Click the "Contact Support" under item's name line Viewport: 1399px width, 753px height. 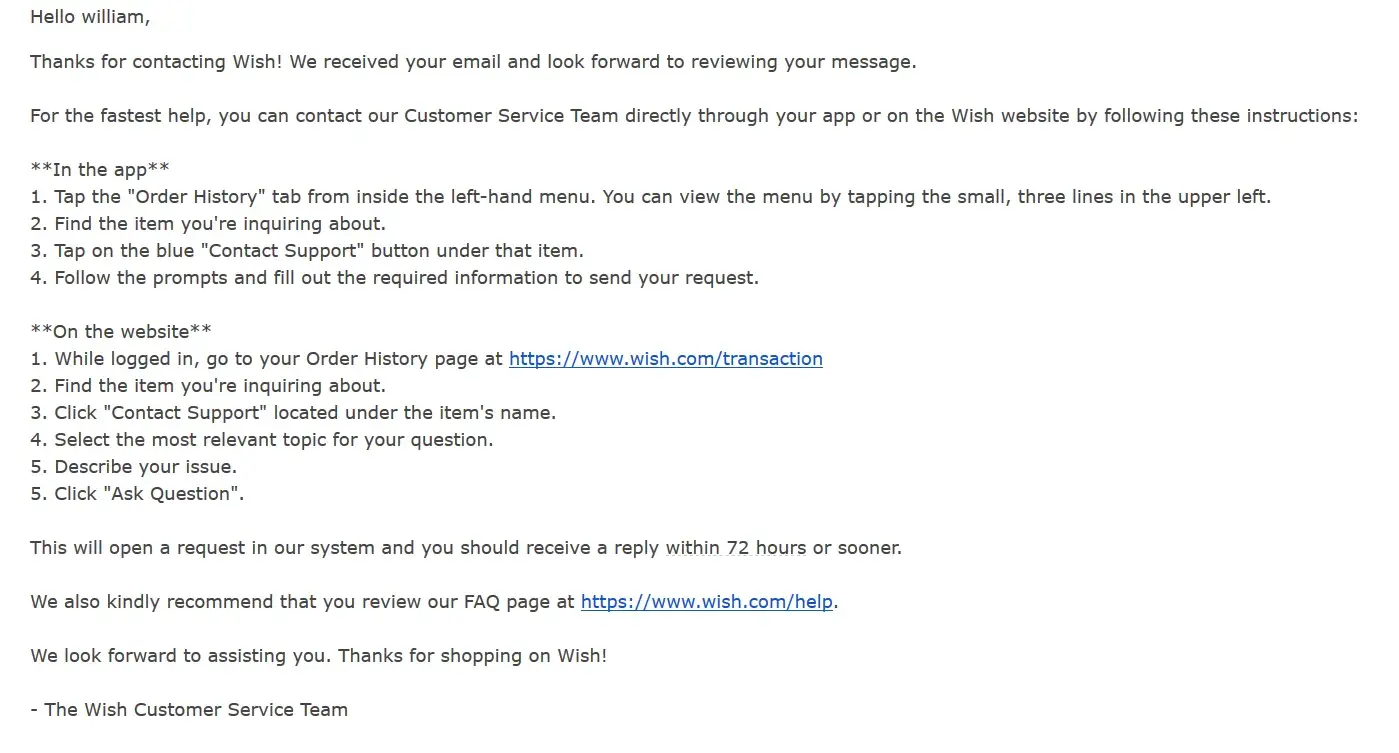[293, 413]
